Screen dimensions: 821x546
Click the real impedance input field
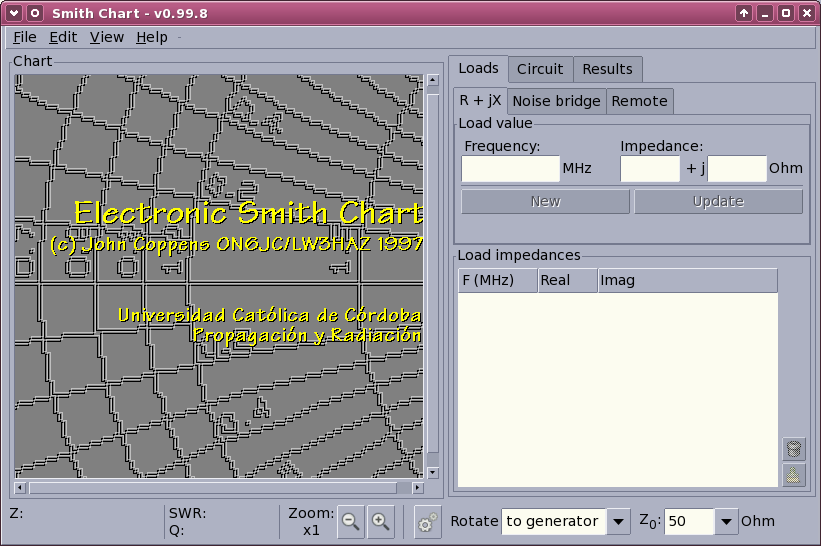pyautogui.click(x=650, y=169)
